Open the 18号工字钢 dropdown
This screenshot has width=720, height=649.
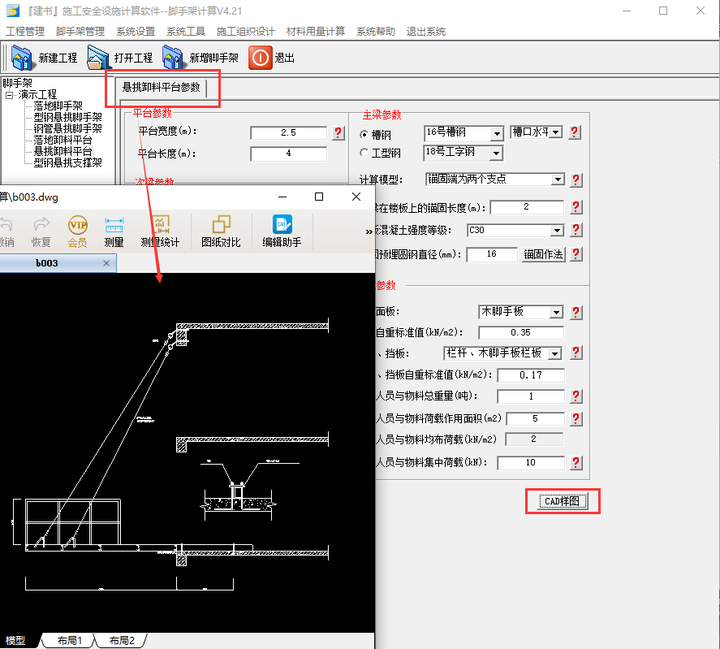[496, 153]
